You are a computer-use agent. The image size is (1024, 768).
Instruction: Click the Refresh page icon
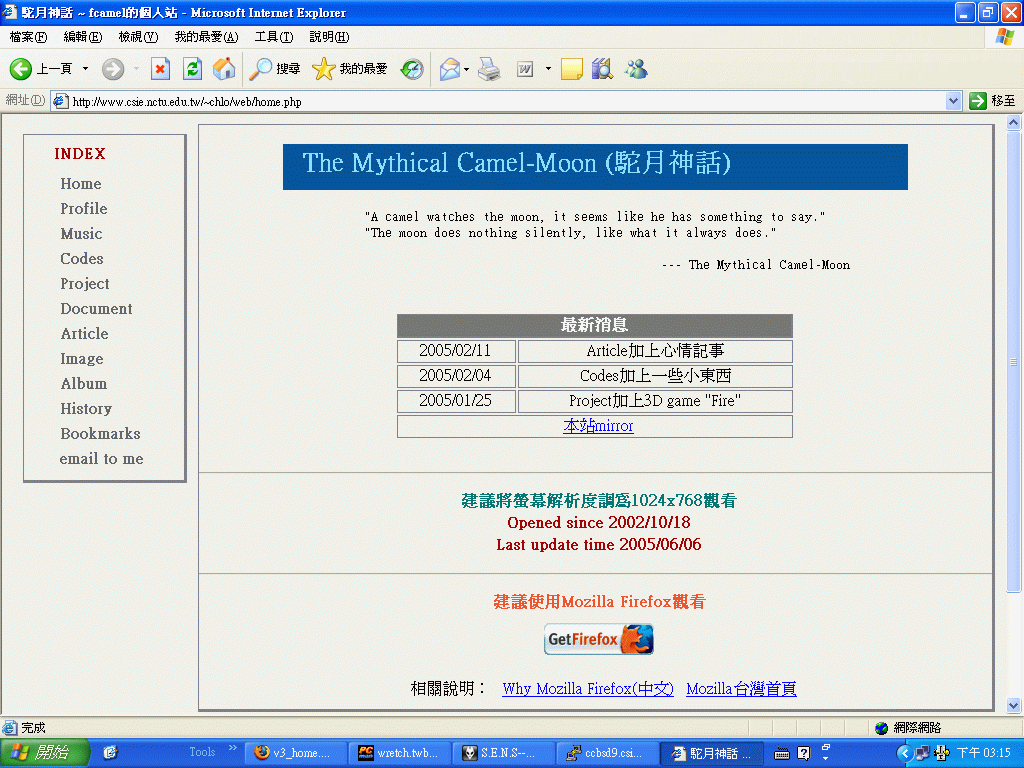click(192, 69)
